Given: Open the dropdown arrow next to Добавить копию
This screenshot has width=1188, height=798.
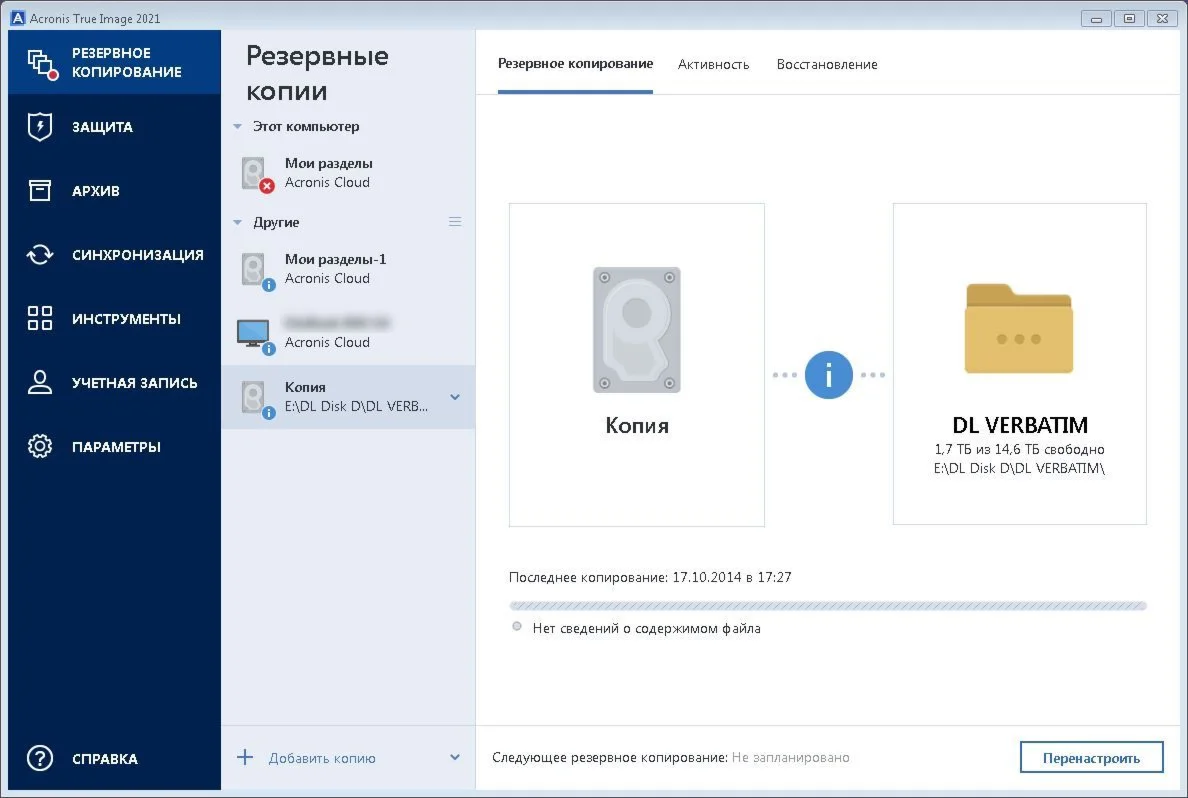Looking at the screenshot, I should coord(455,757).
